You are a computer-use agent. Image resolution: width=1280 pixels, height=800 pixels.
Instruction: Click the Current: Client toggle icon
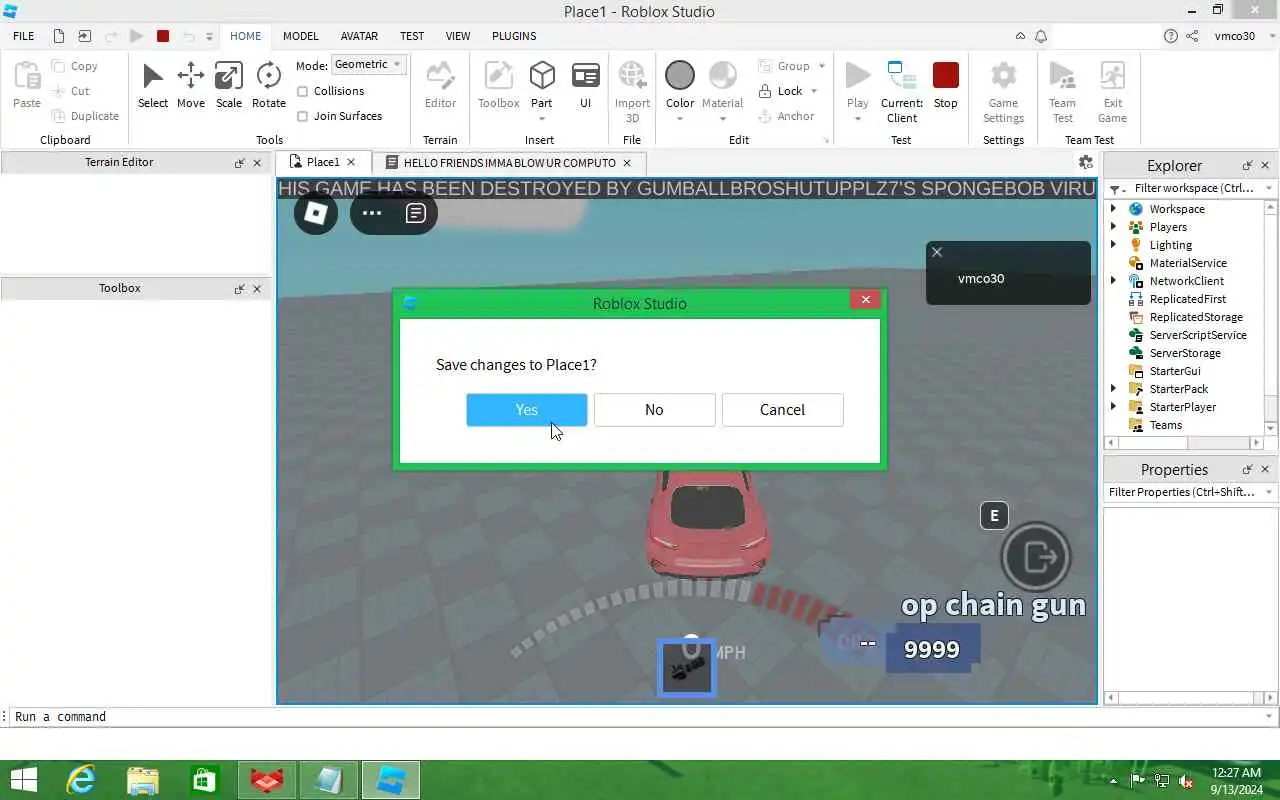(901, 76)
